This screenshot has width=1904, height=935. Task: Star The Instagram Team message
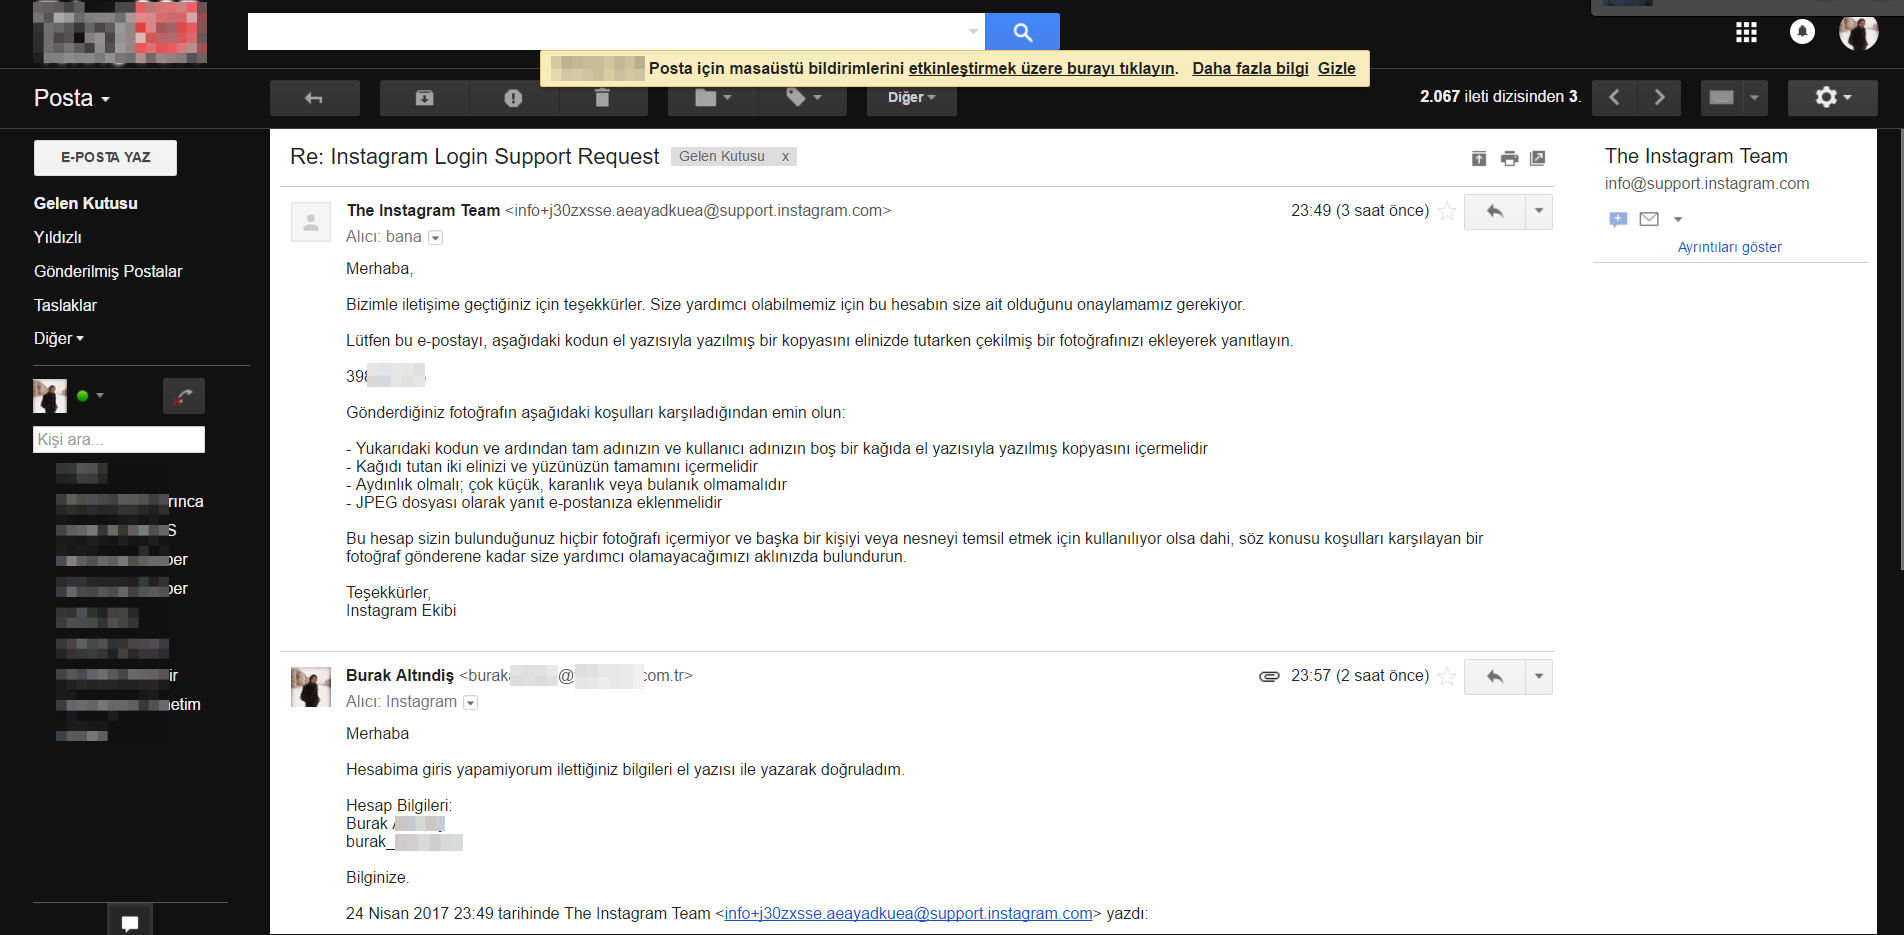1447,211
